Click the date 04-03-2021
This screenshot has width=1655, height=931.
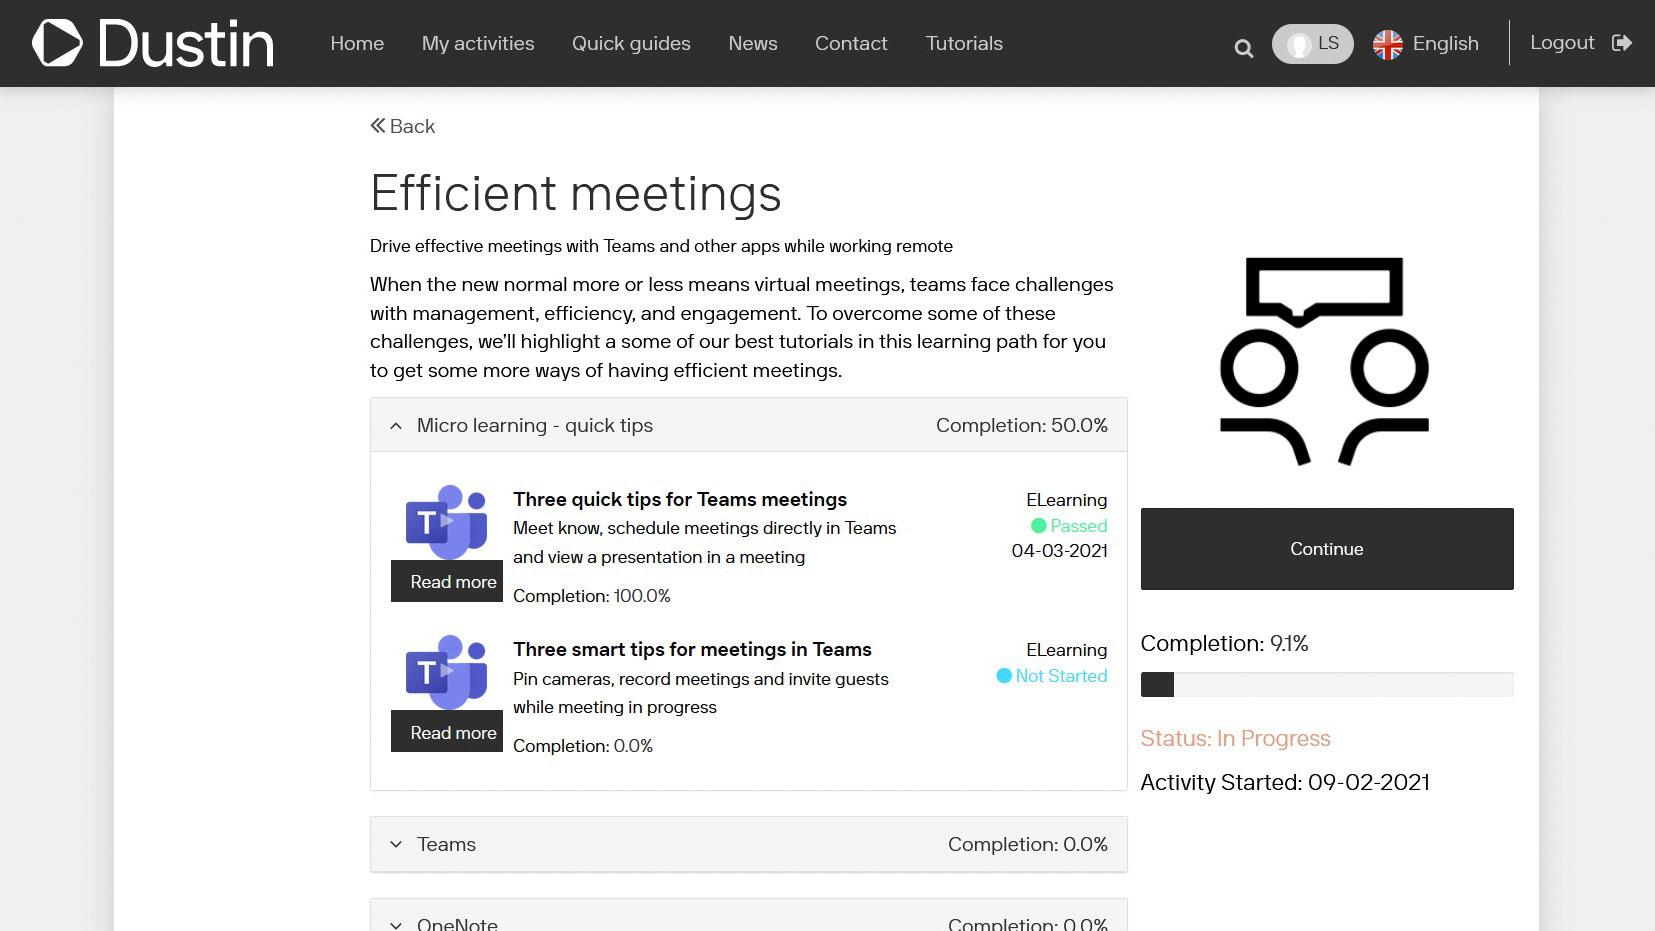tap(1059, 551)
